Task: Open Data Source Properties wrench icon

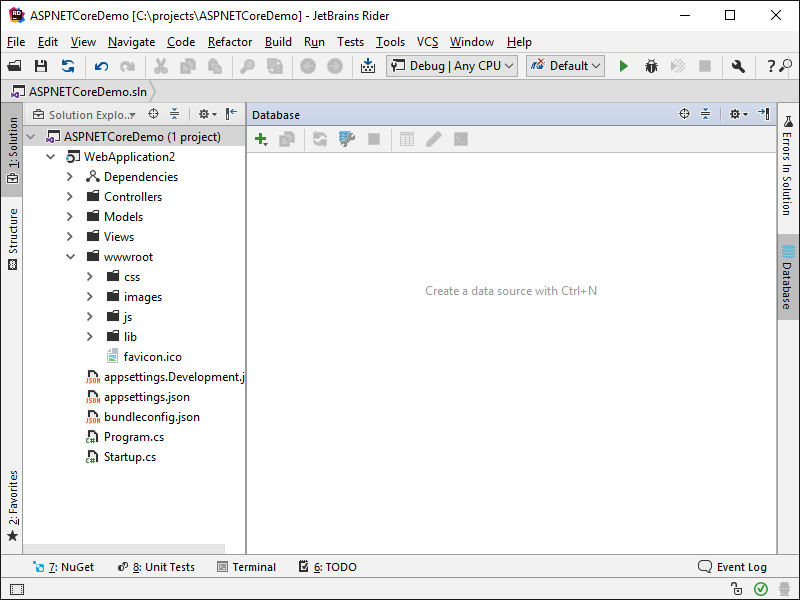Action: pos(347,139)
